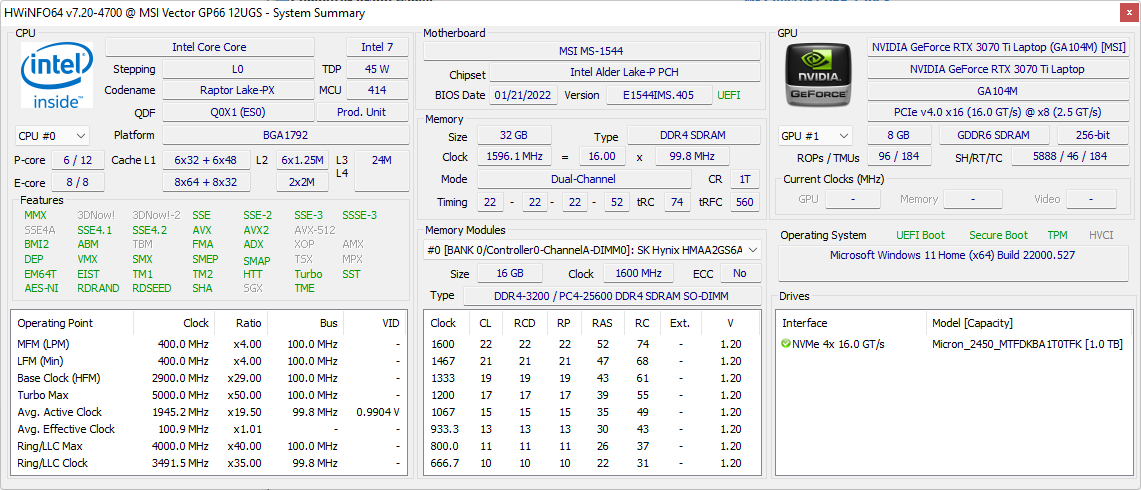The image size is (1141, 490).
Task: Click the MSI MS-1544 motherboard button
Action: coord(591,51)
